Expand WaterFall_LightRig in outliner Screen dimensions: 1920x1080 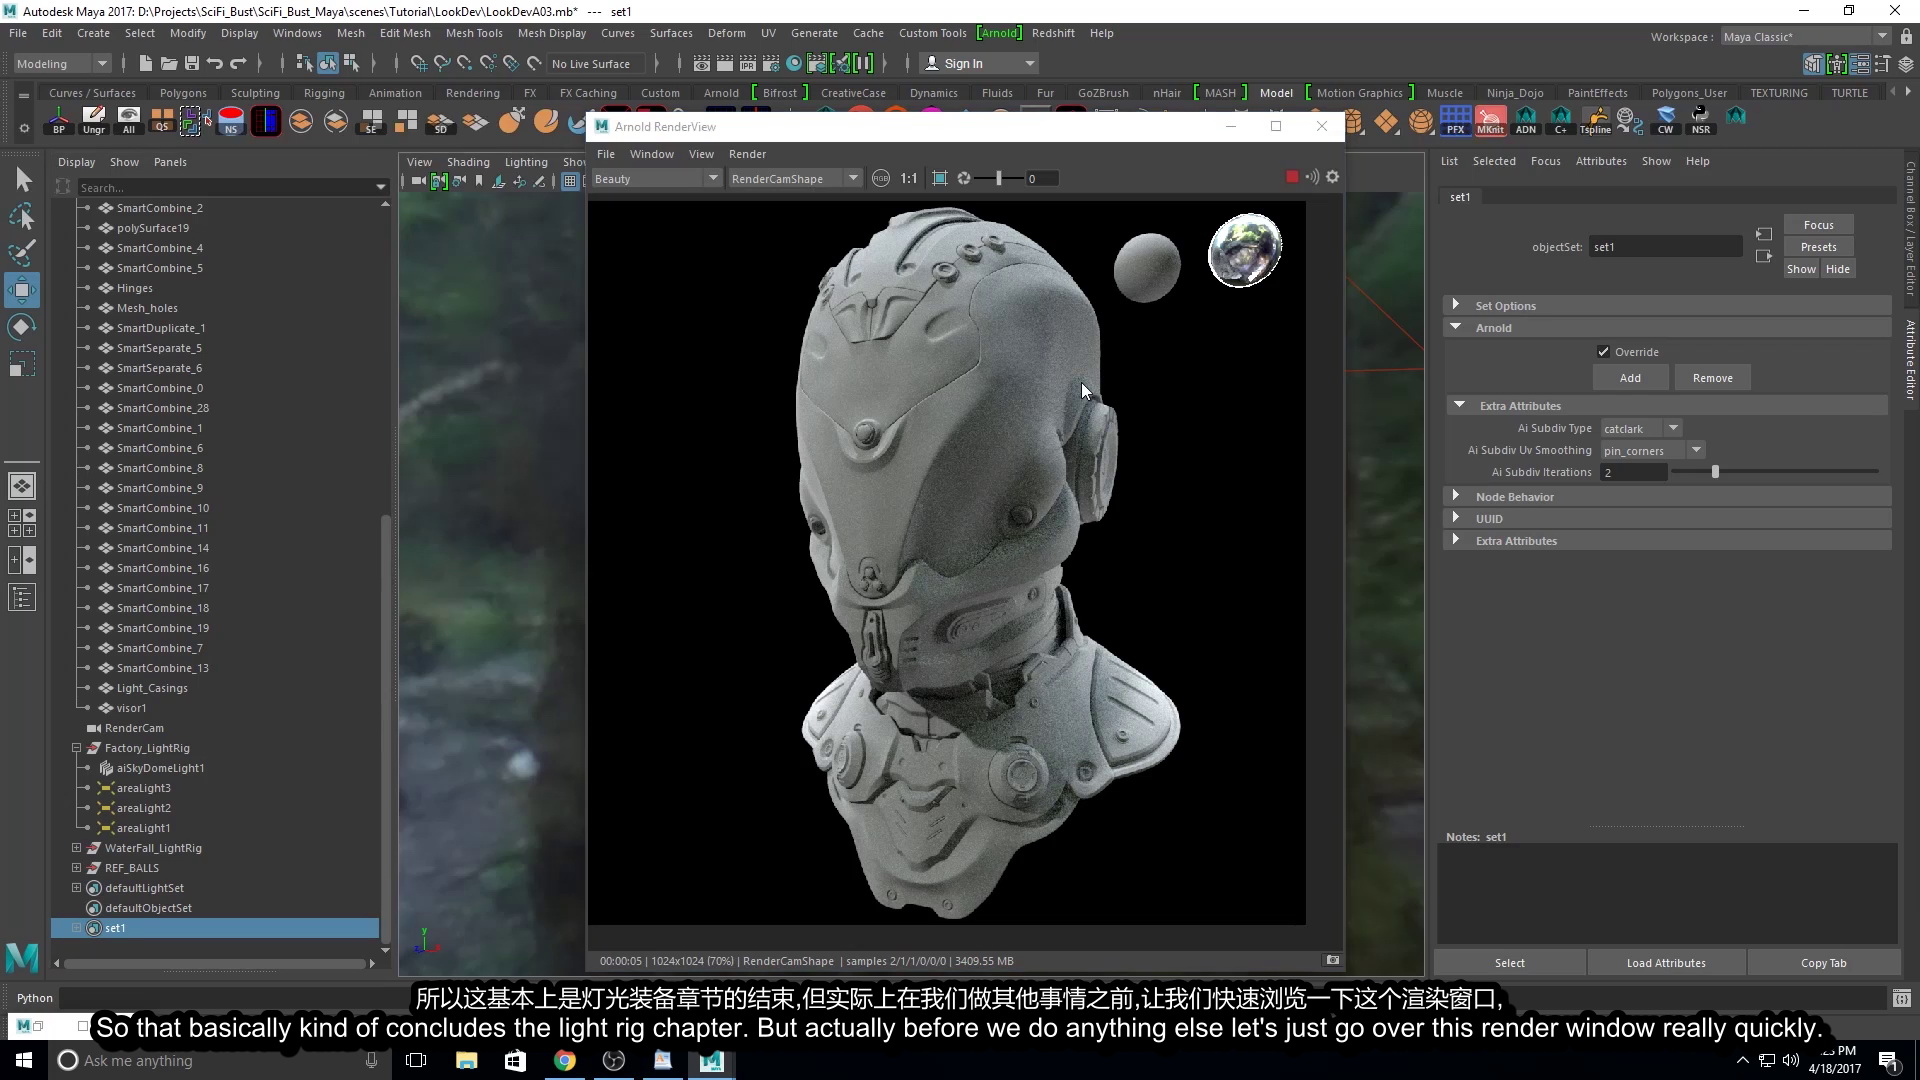point(76,848)
